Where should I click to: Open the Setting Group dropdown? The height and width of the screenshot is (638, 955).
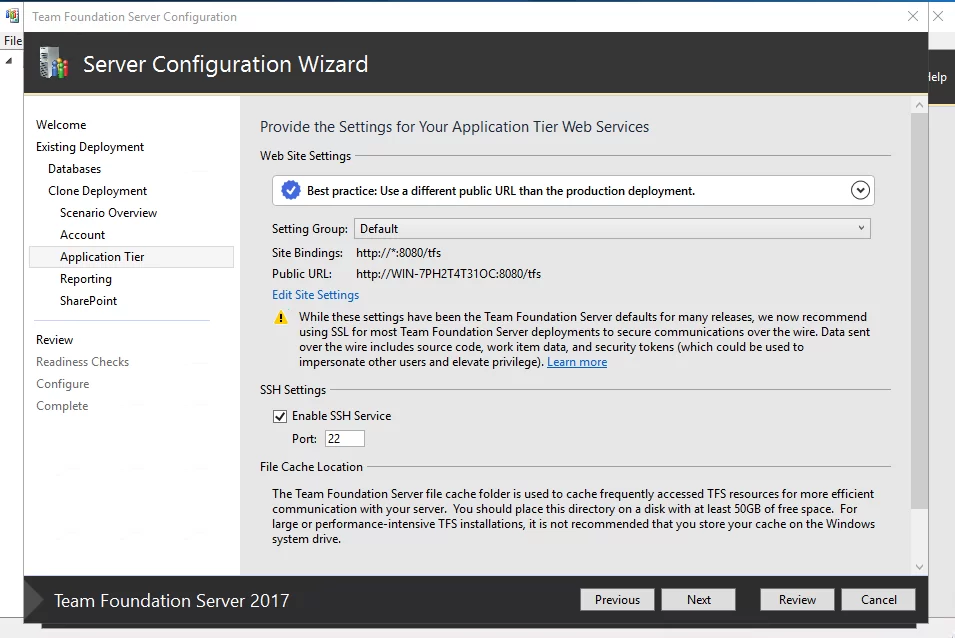click(612, 229)
